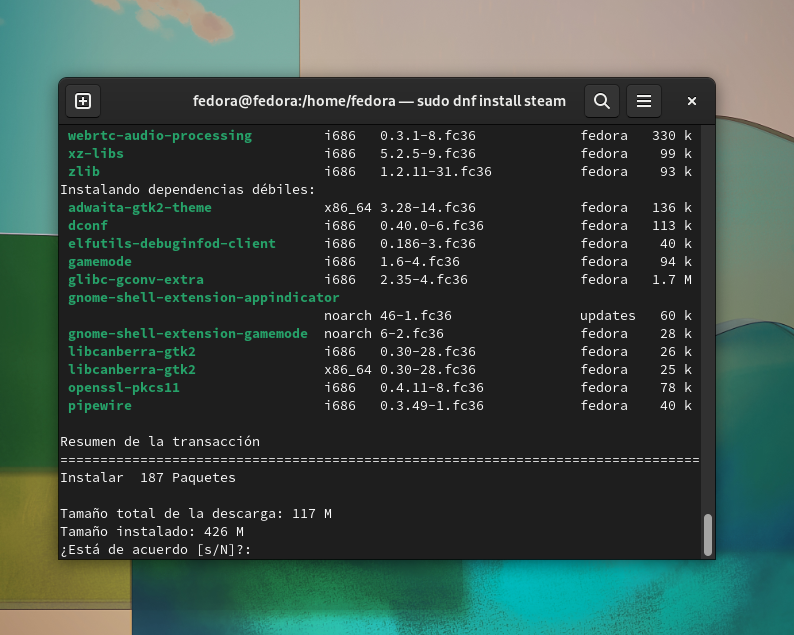The width and height of the screenshot is (794, 635).
Task: Click the dconf package name
Action: click(88, 225)
